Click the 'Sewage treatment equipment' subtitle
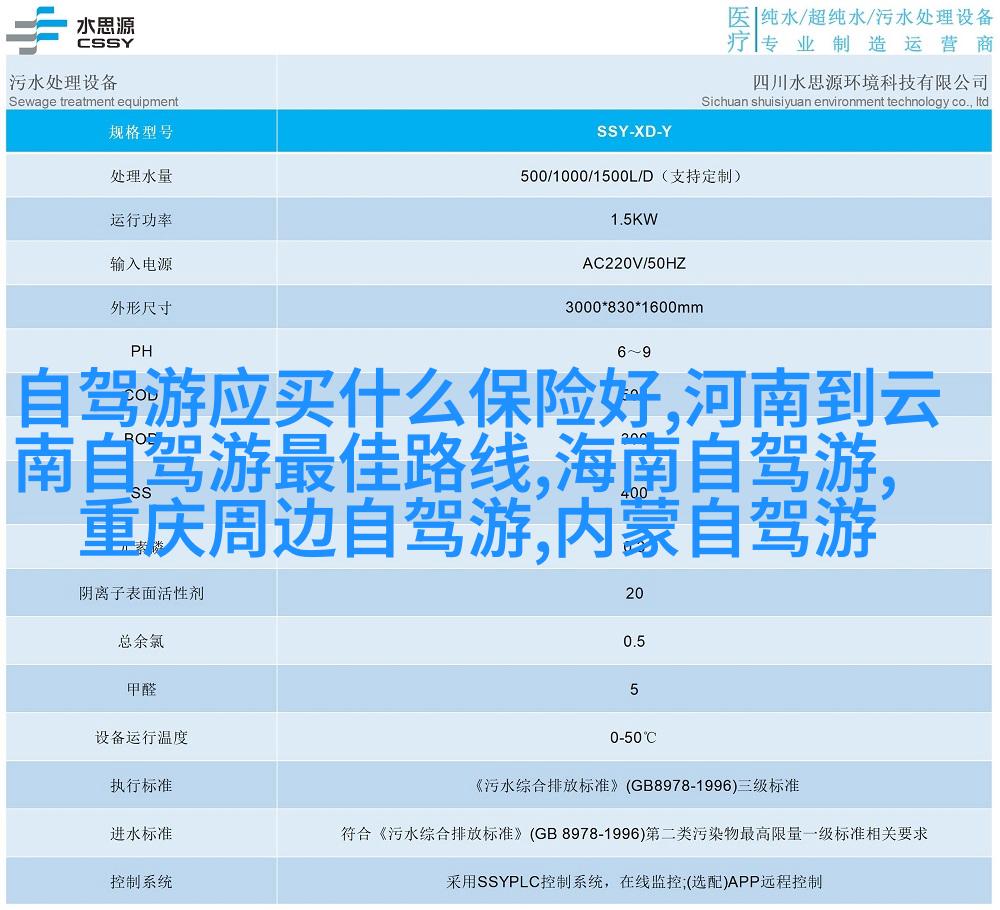The height and width of the screenshot is (910, 1000). coord(94,101)
